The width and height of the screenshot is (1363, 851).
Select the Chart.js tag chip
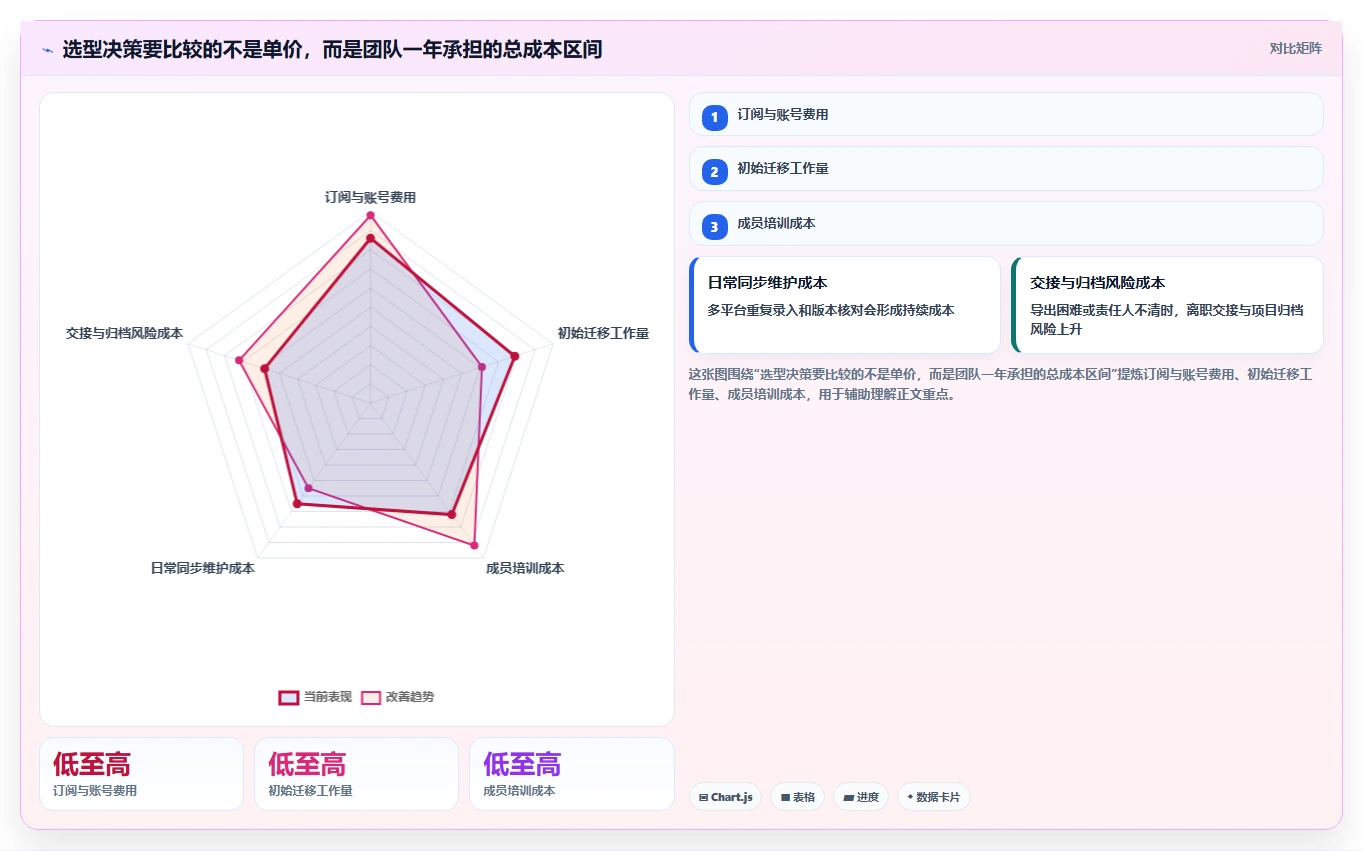pyautogui.click(x=725, y=797)
